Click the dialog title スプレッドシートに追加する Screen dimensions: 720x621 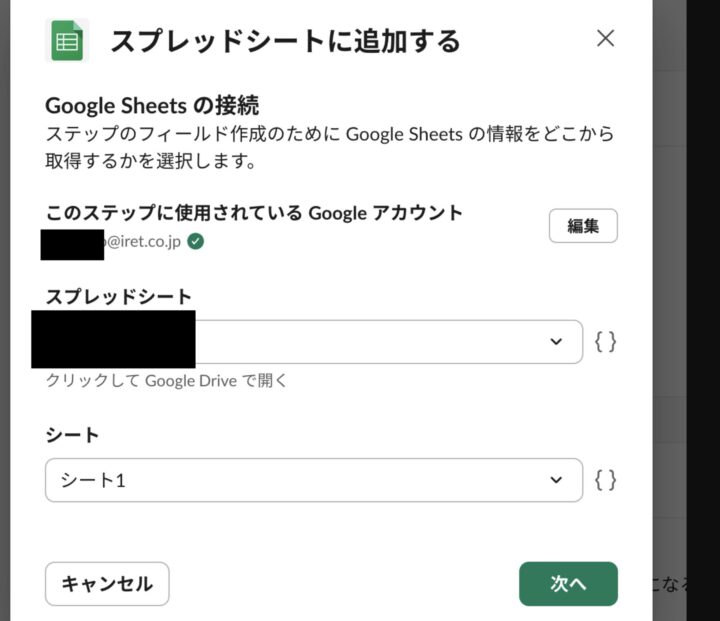click(285, 41)
